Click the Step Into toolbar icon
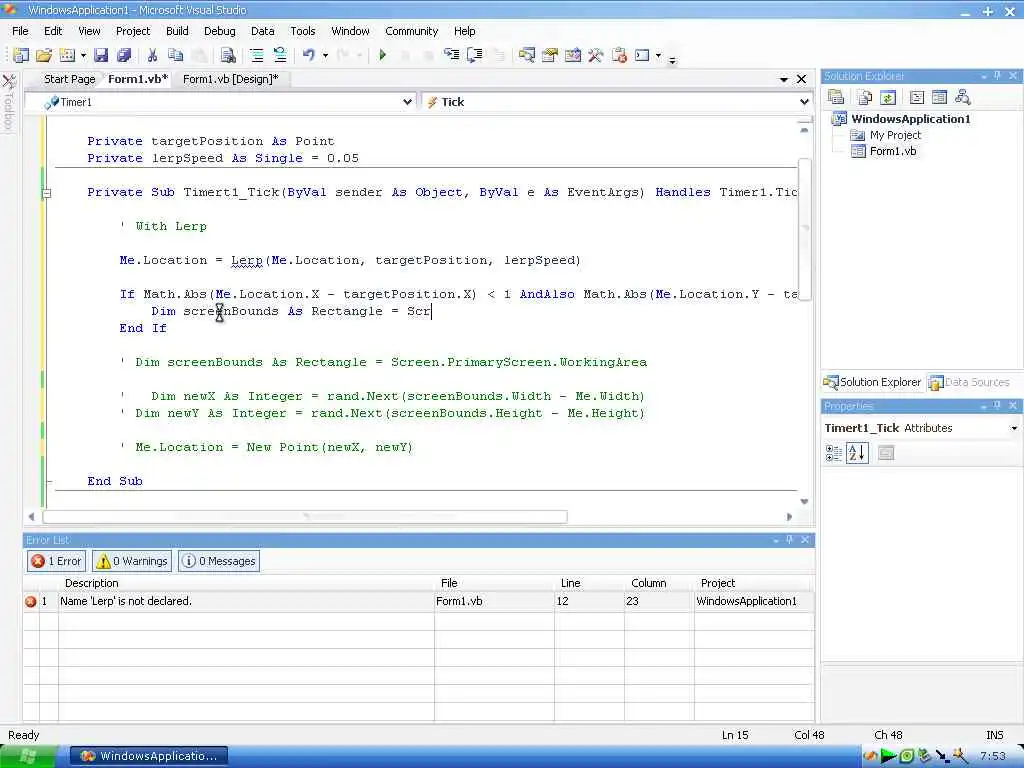 451,56
